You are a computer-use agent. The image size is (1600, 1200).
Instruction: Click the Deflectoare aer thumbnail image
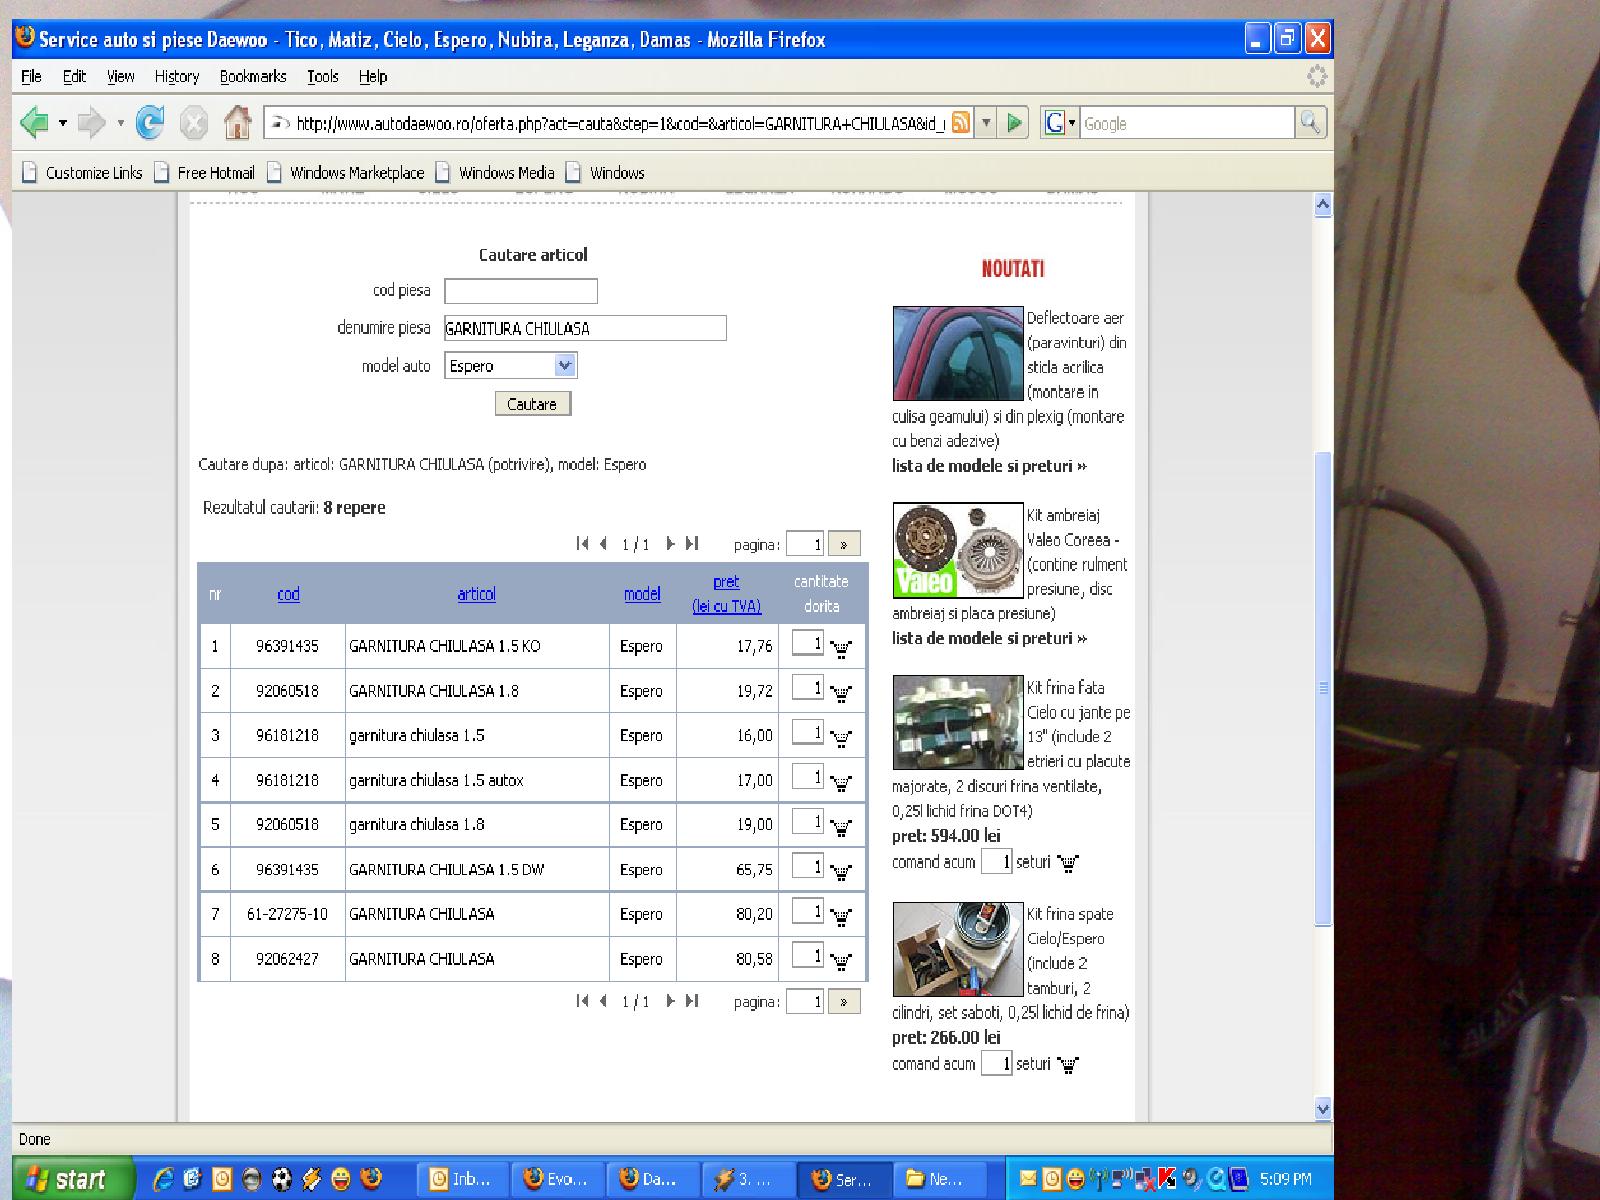click(958, 353)
